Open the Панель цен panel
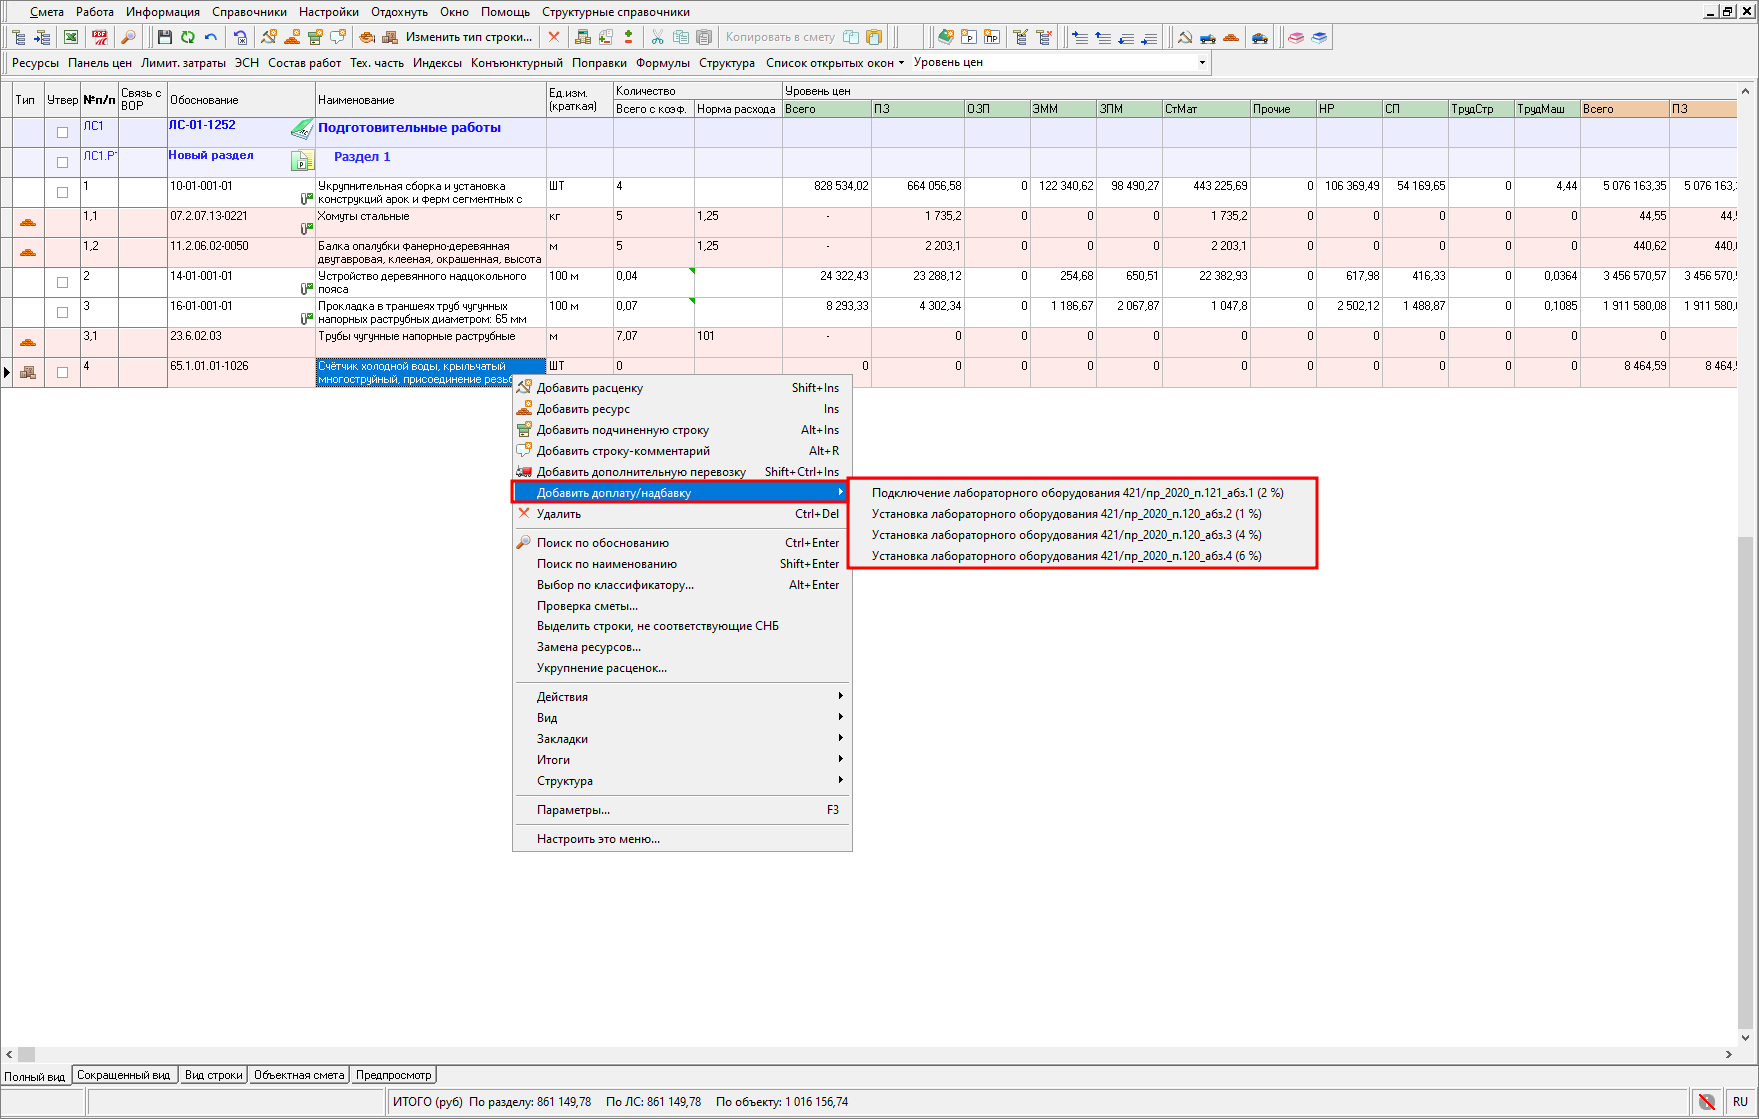This screenshot has height=1119, width=1759. coord(100,63)
